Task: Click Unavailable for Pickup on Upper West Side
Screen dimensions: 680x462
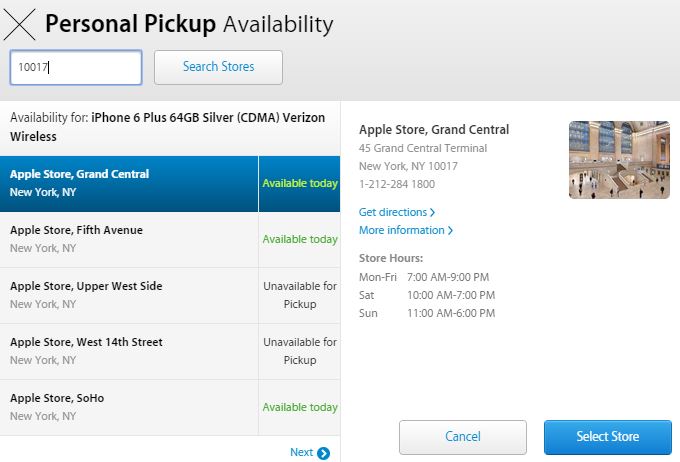Action: [x=300, y=295]
